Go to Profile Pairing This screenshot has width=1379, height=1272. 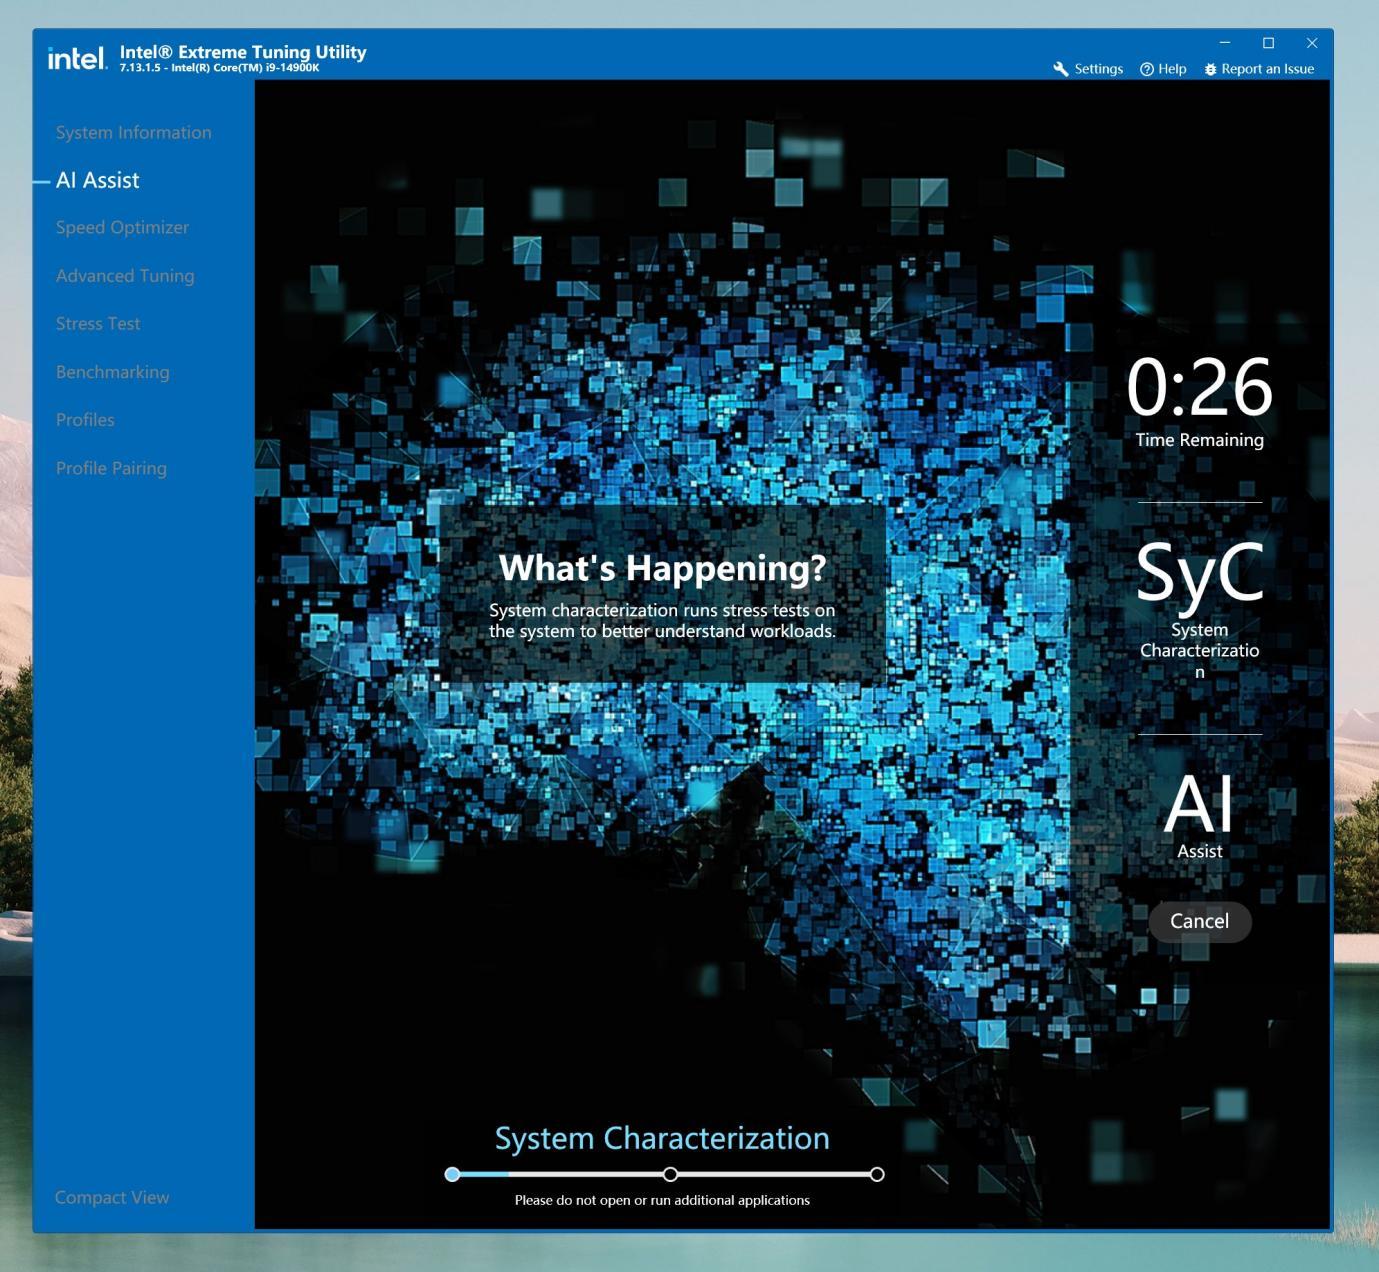(111, 467)
